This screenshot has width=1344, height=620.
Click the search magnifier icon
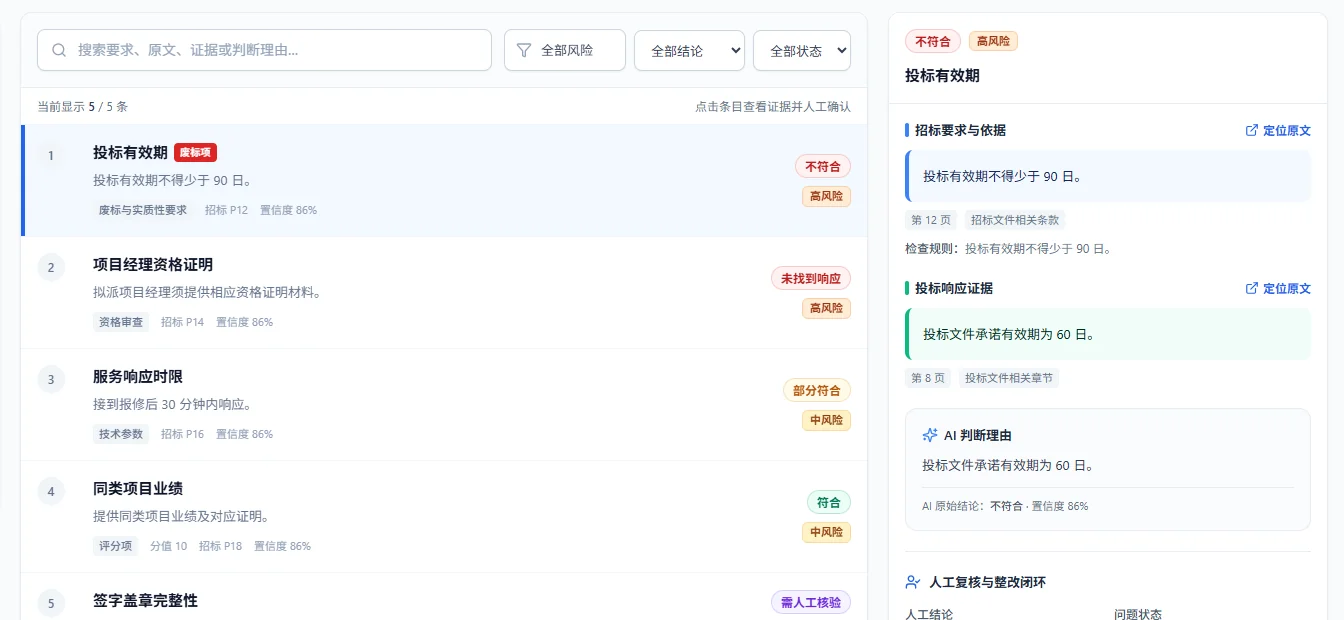[59, 50]
